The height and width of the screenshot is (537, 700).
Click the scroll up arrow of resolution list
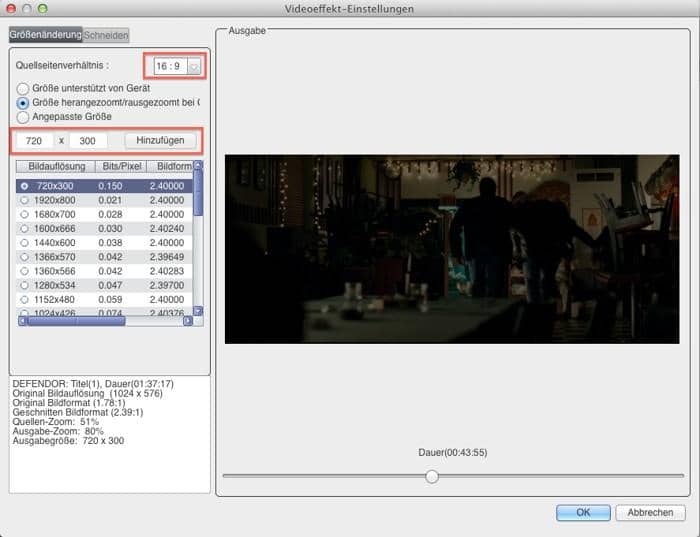coord(198,165)
